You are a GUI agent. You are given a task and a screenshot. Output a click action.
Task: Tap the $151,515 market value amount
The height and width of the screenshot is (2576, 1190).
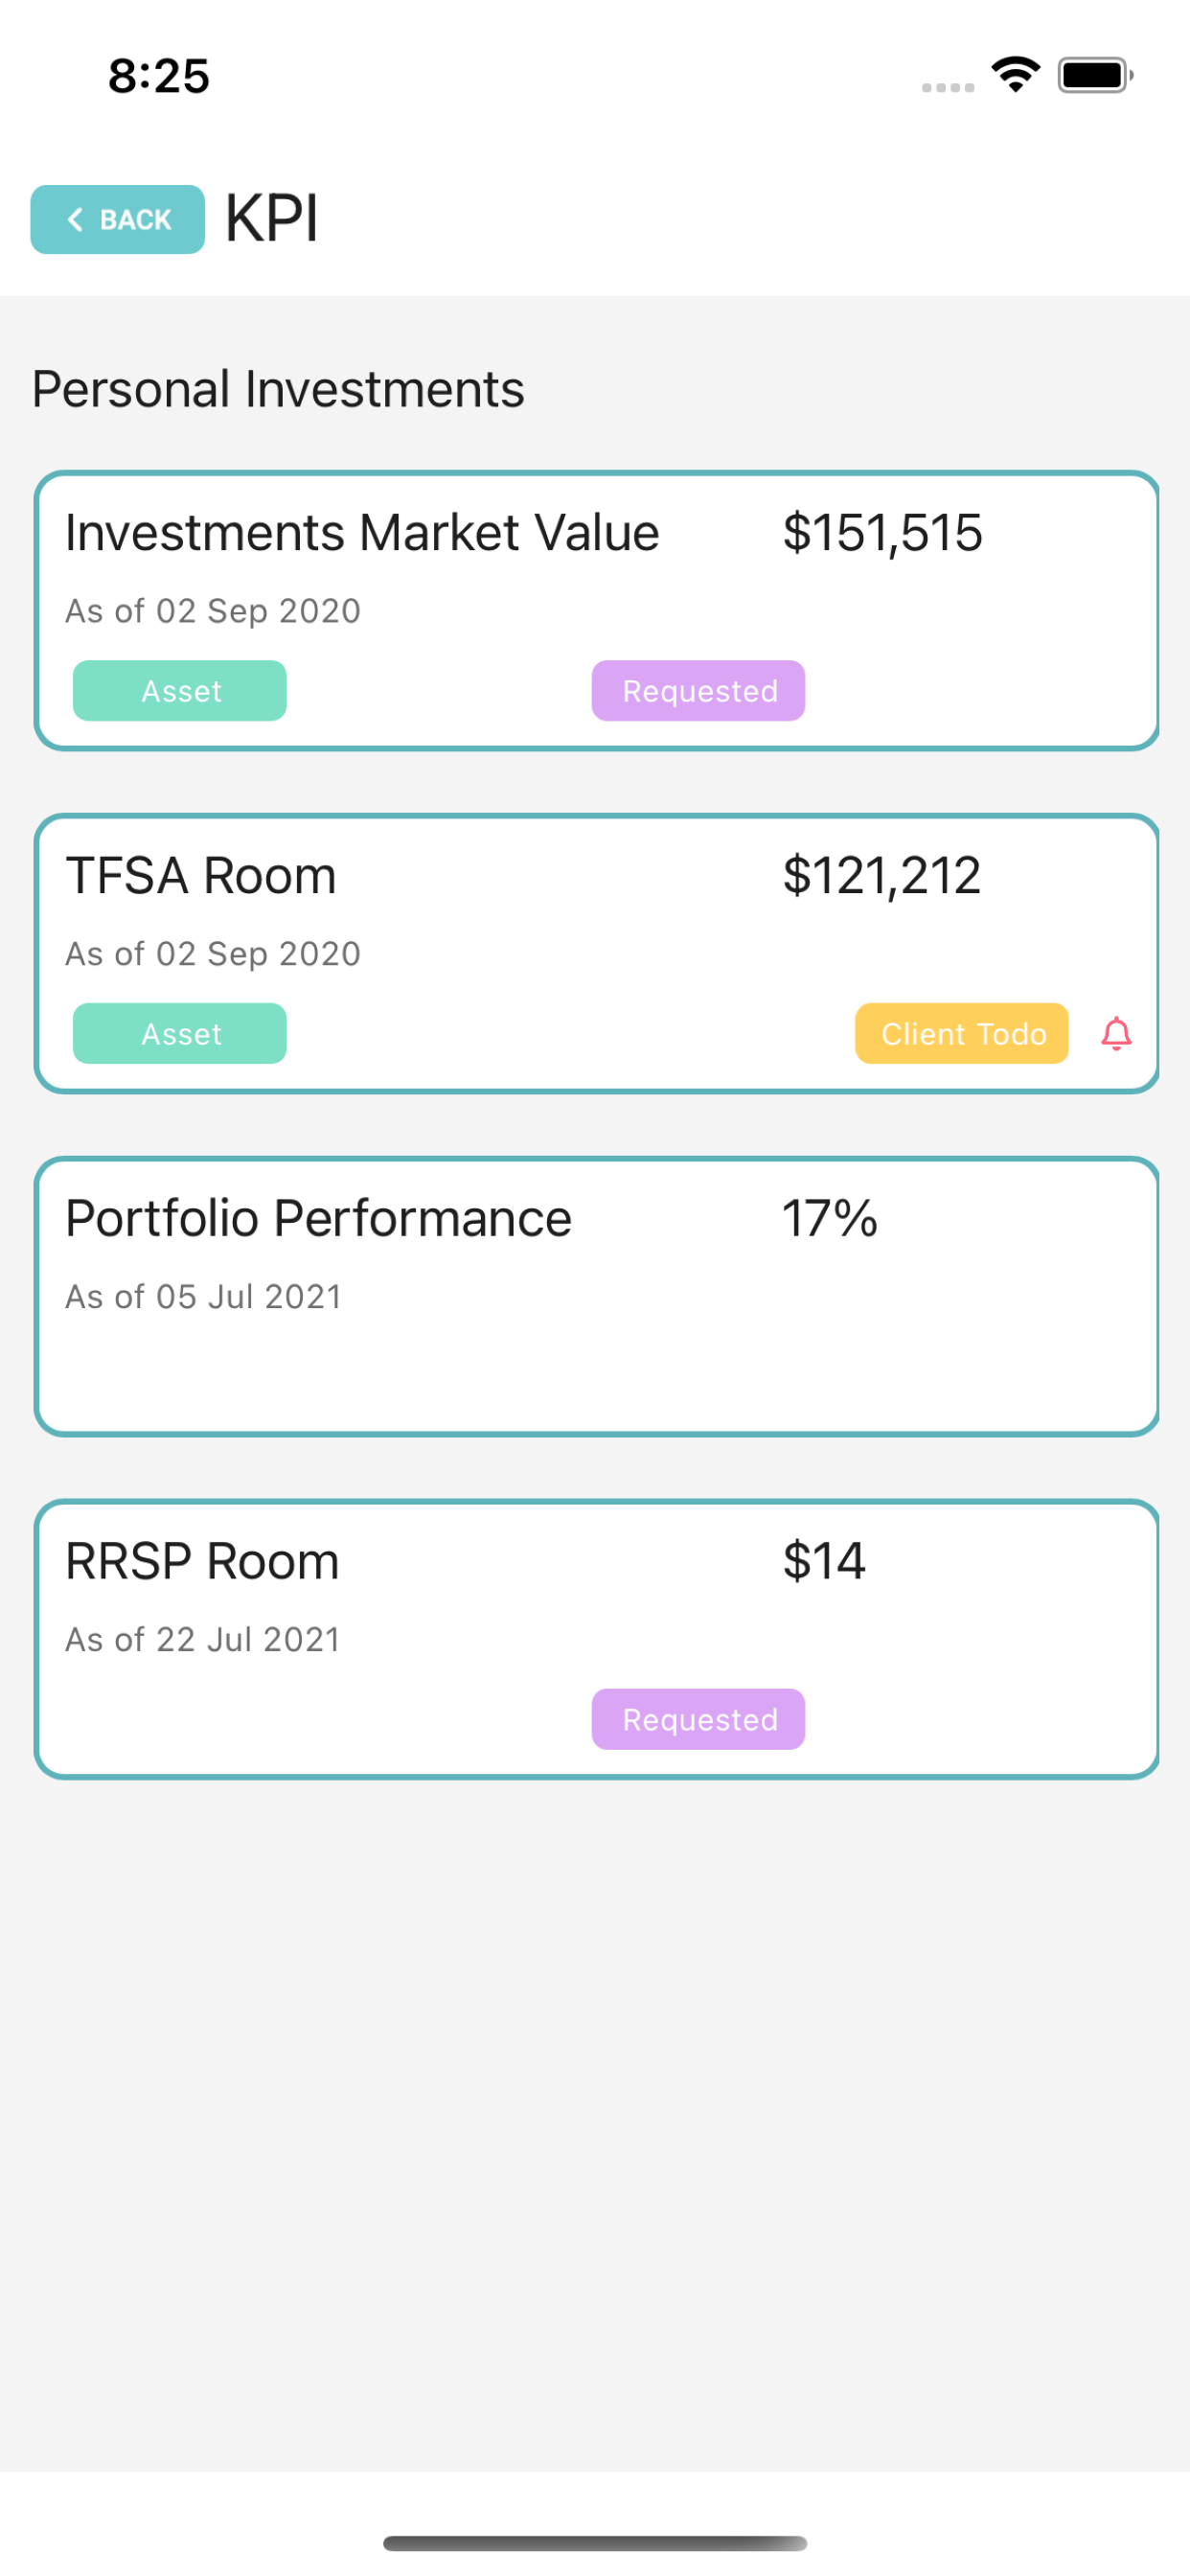(882, 532)
